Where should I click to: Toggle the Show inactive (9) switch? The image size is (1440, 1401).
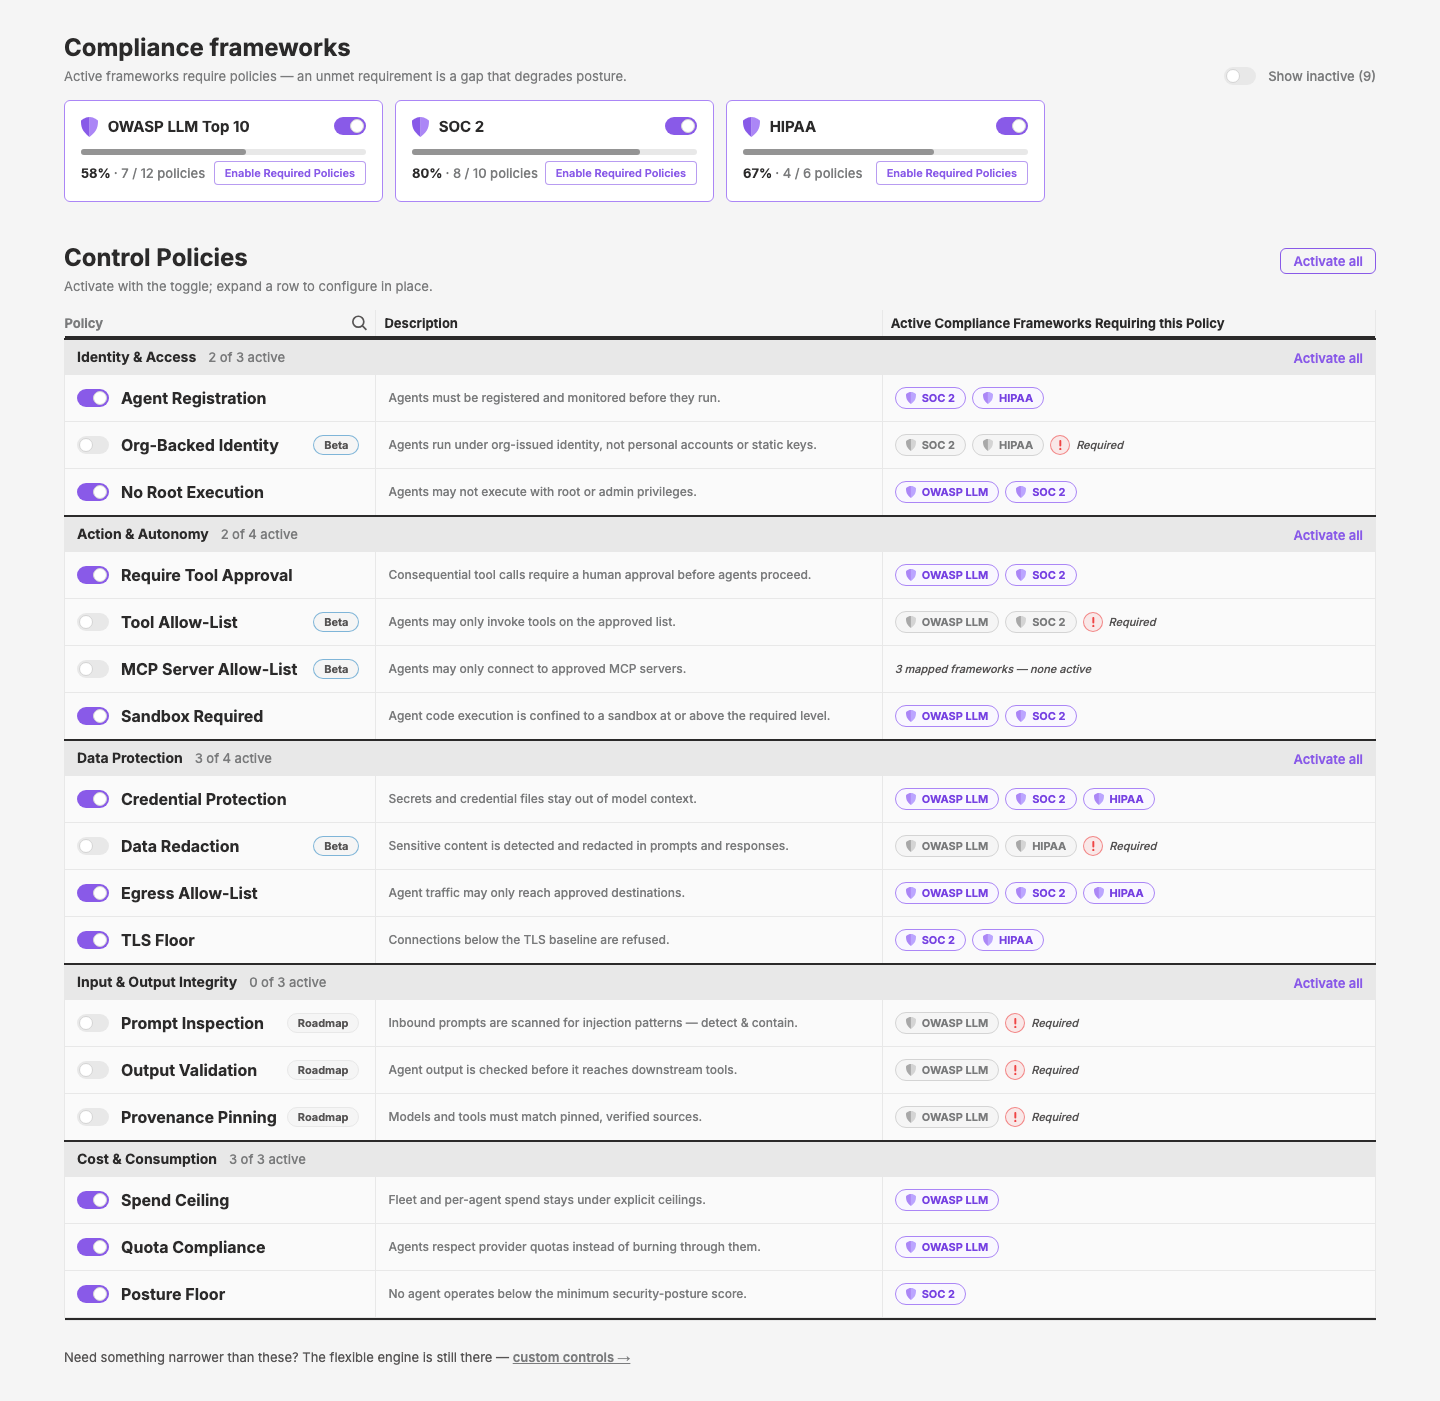(x=1240, y=76)
